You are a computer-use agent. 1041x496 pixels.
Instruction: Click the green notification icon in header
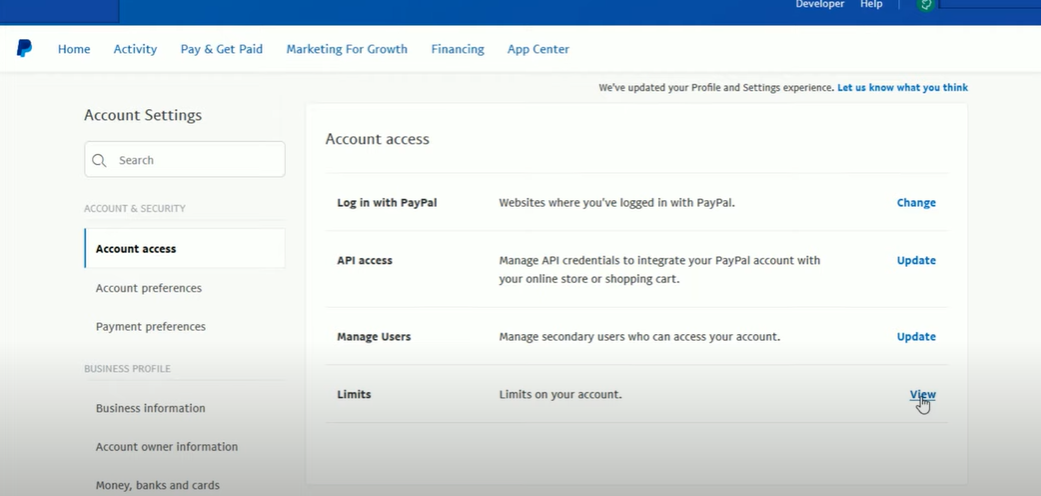925,5
